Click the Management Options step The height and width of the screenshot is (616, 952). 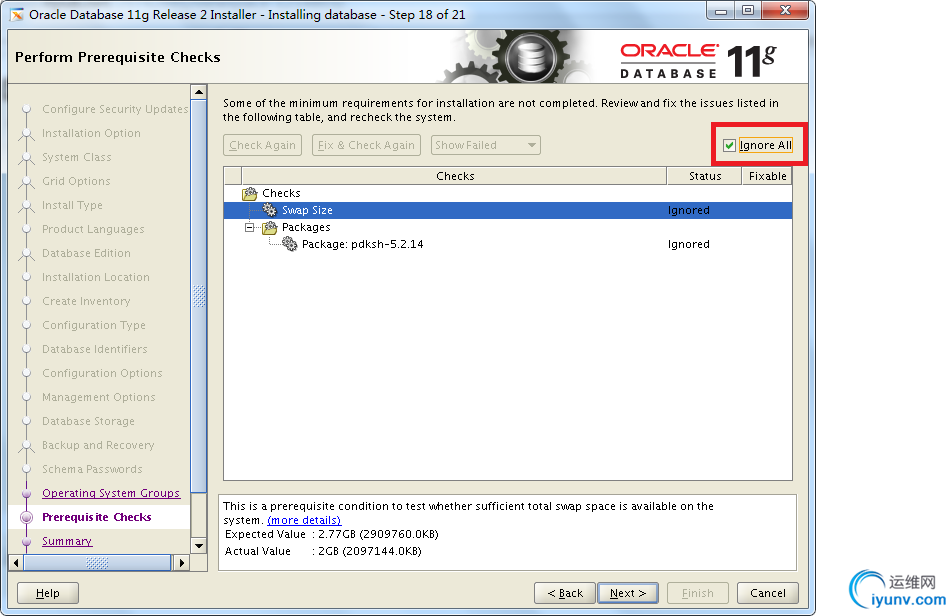pyautogui.click(x=98, y=398)
